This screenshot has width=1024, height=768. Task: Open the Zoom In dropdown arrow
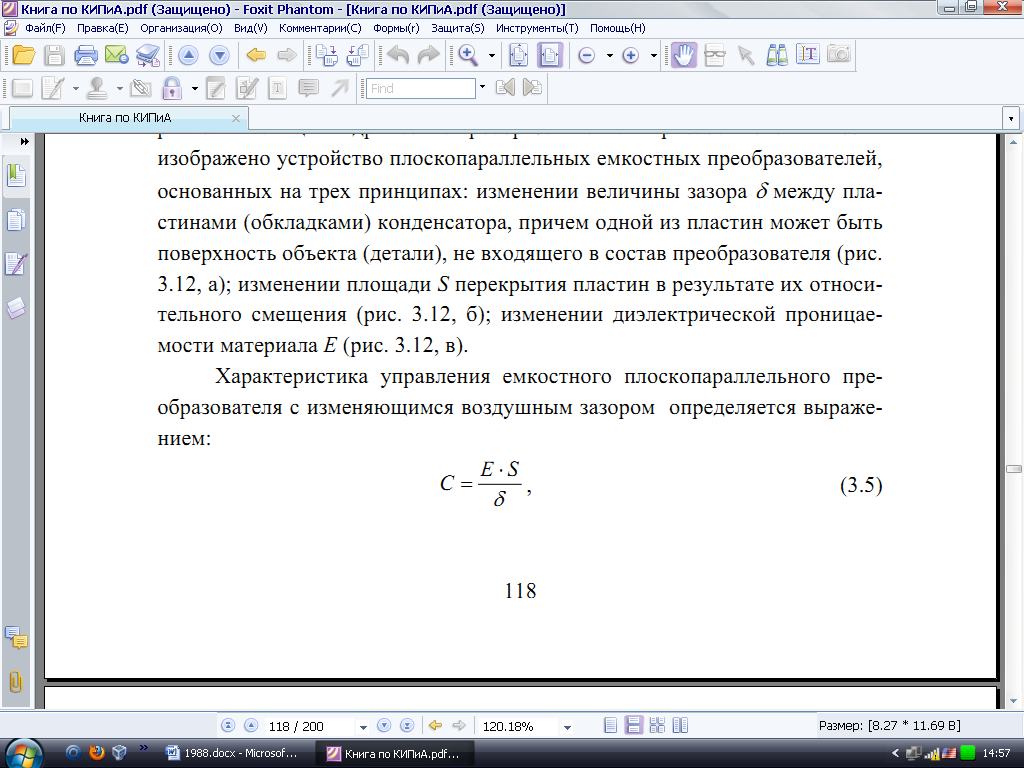(x=654, y=56)
